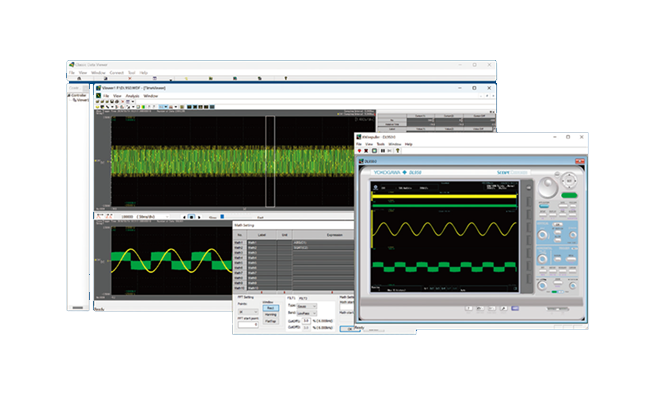Select the Rect window option in FFT Setting

(x=270, y=308)
